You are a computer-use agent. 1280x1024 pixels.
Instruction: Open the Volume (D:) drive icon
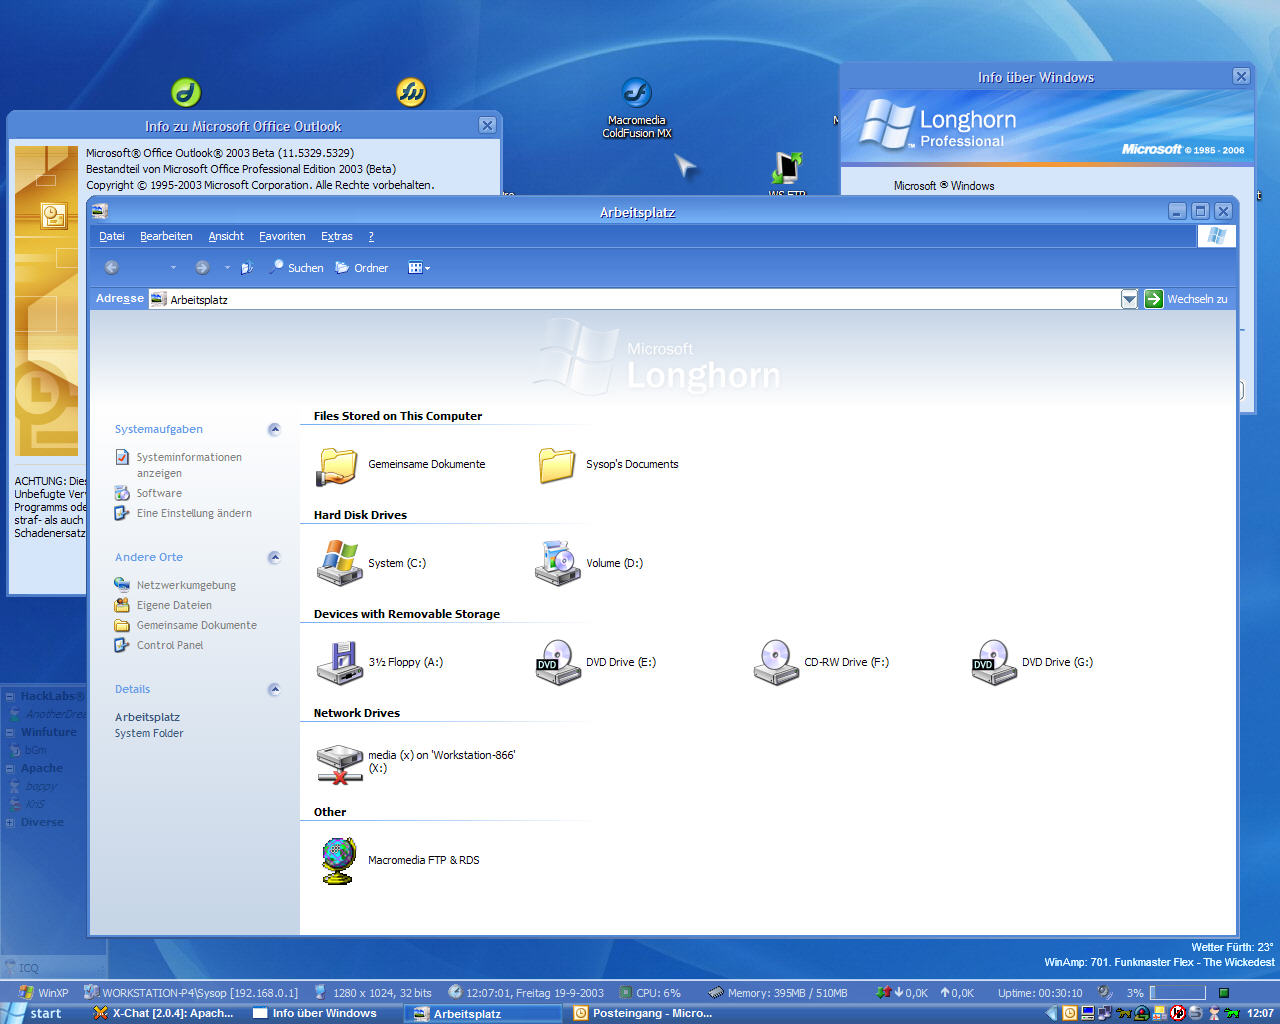coord(557,563)
